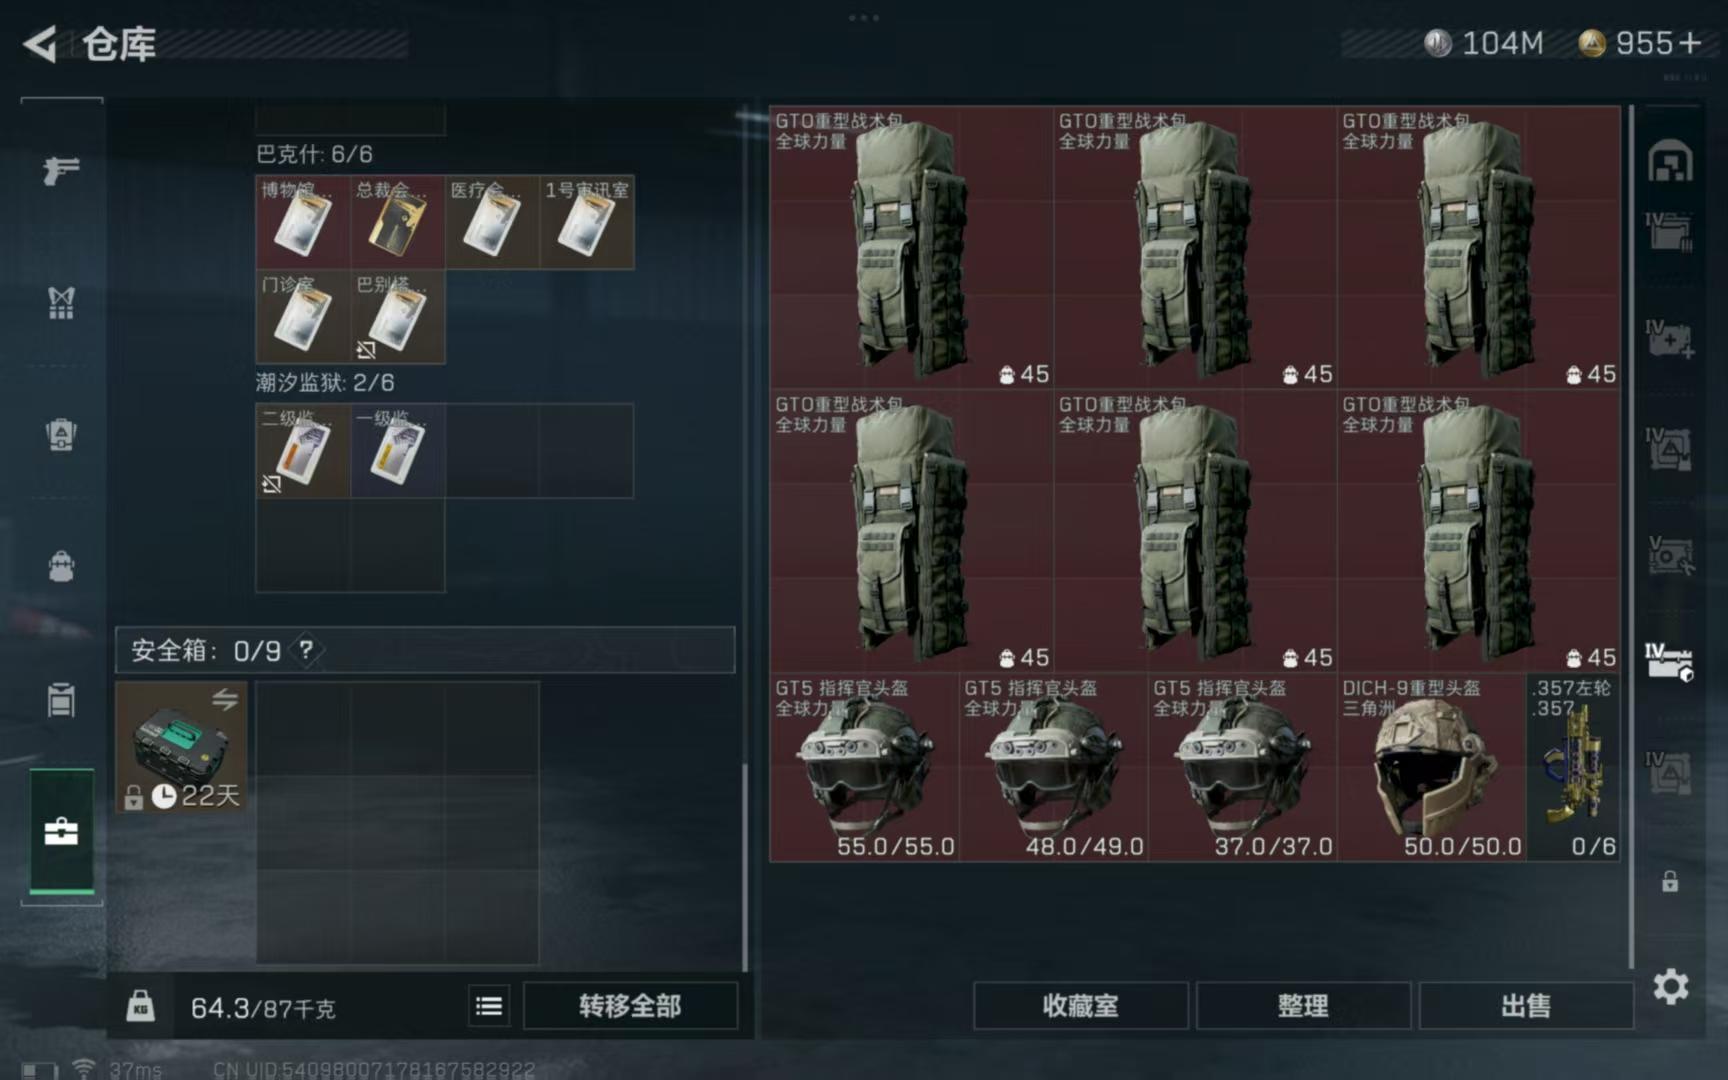Open the settings gear icon

point(1670,987)
